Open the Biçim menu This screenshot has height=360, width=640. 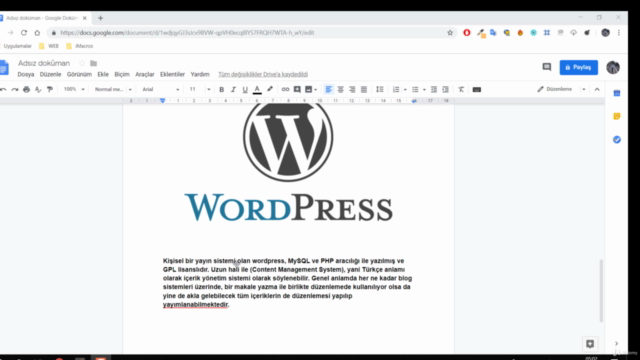pyautogui.click(x=122, y=74)
